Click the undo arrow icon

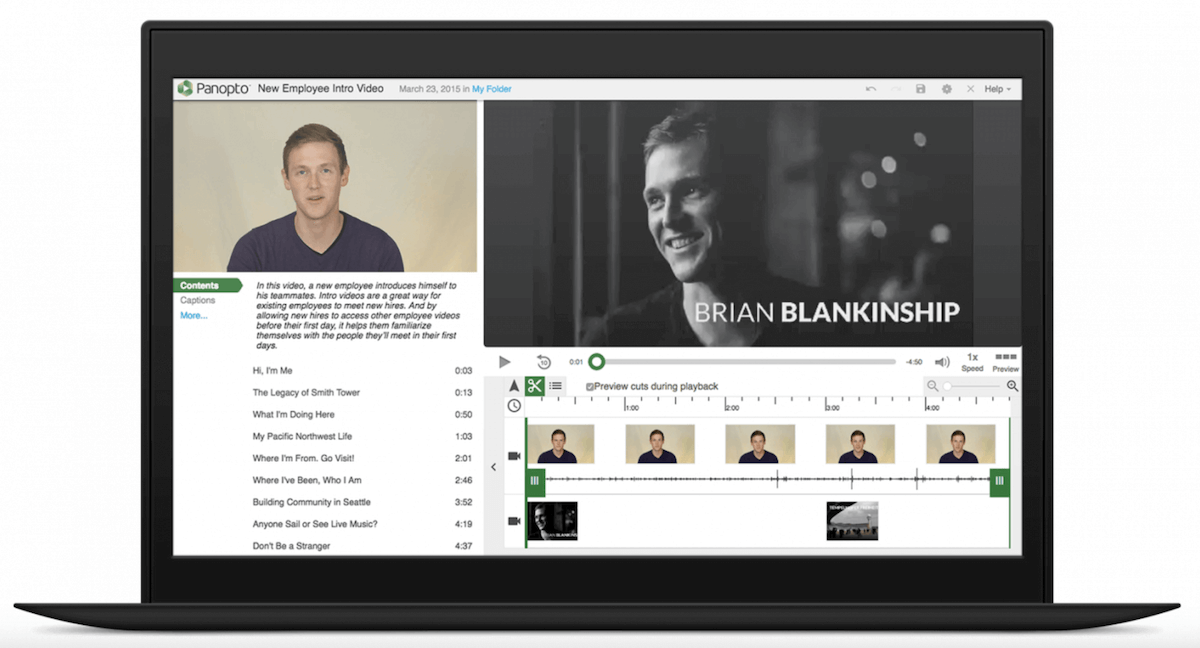pyautogui.click(x=871, y=89)
